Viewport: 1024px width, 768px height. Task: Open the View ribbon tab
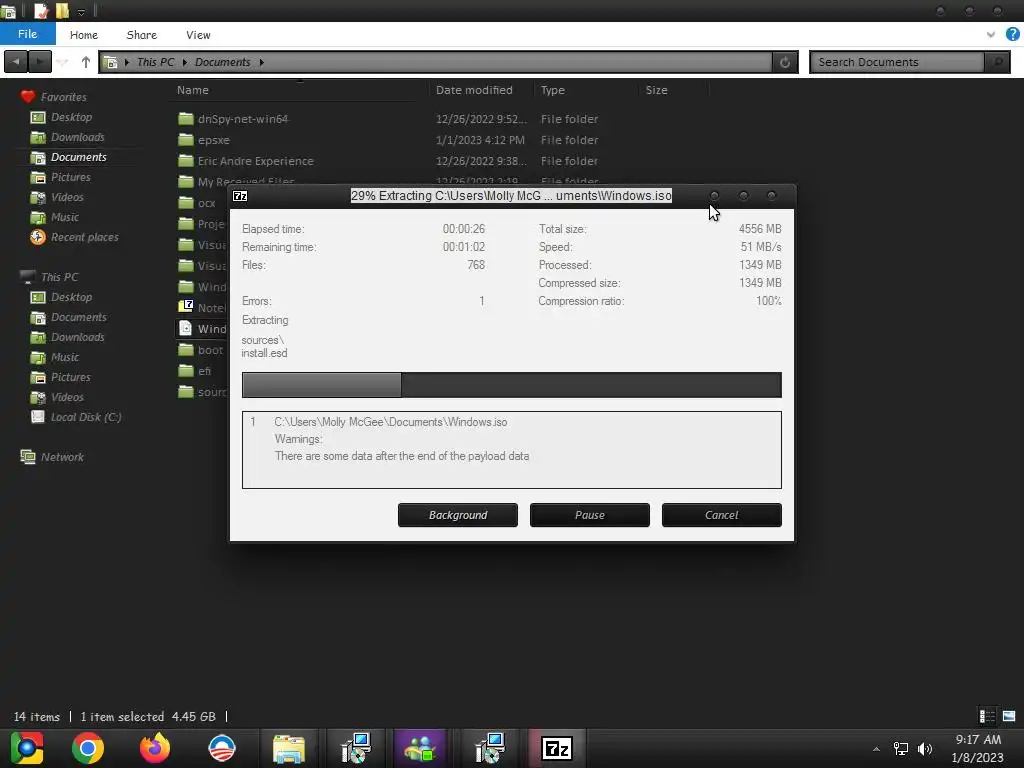[x=198, y=35]
